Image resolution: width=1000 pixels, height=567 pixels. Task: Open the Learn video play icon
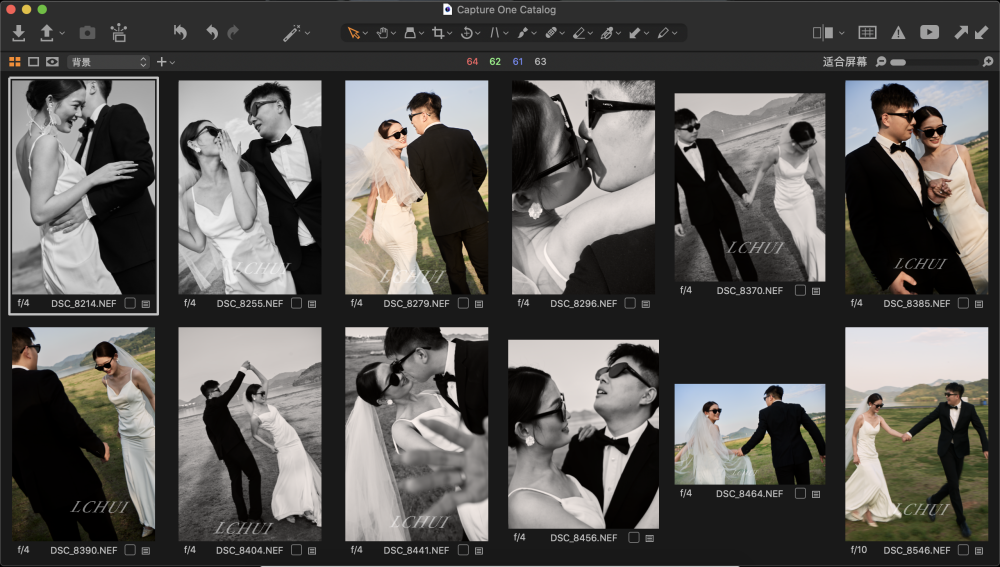pos(929,33)
